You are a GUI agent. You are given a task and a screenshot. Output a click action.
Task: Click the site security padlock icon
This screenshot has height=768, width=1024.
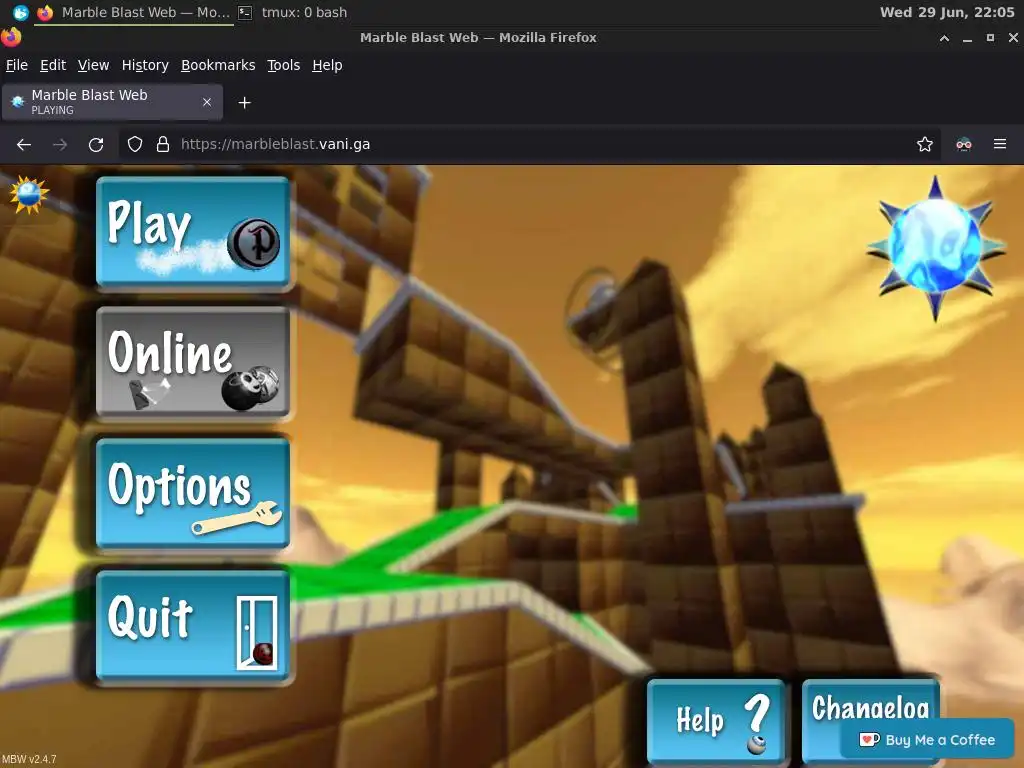pos(163,144)
